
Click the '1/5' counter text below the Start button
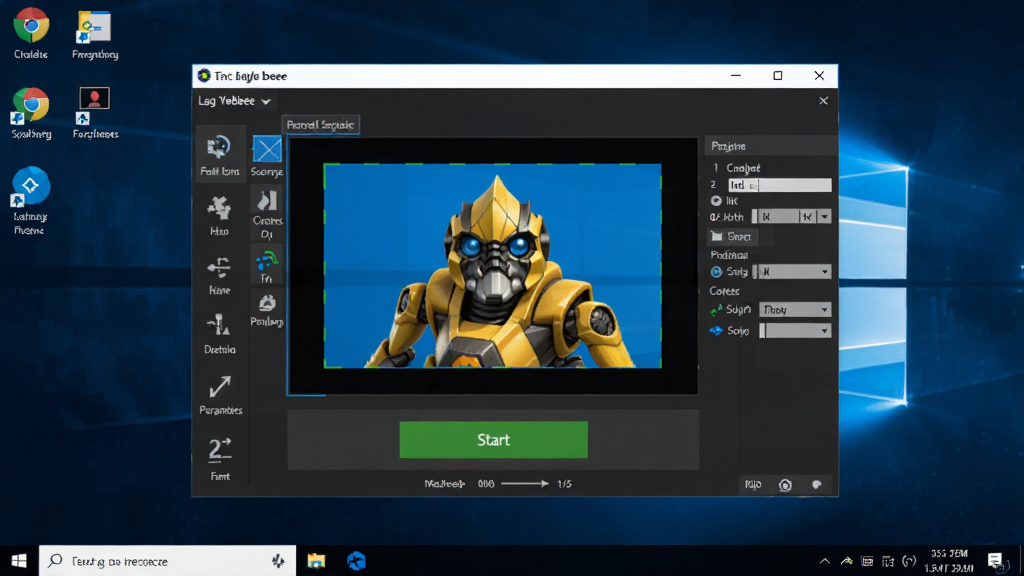pyautogui.click(x=564, y=484)
